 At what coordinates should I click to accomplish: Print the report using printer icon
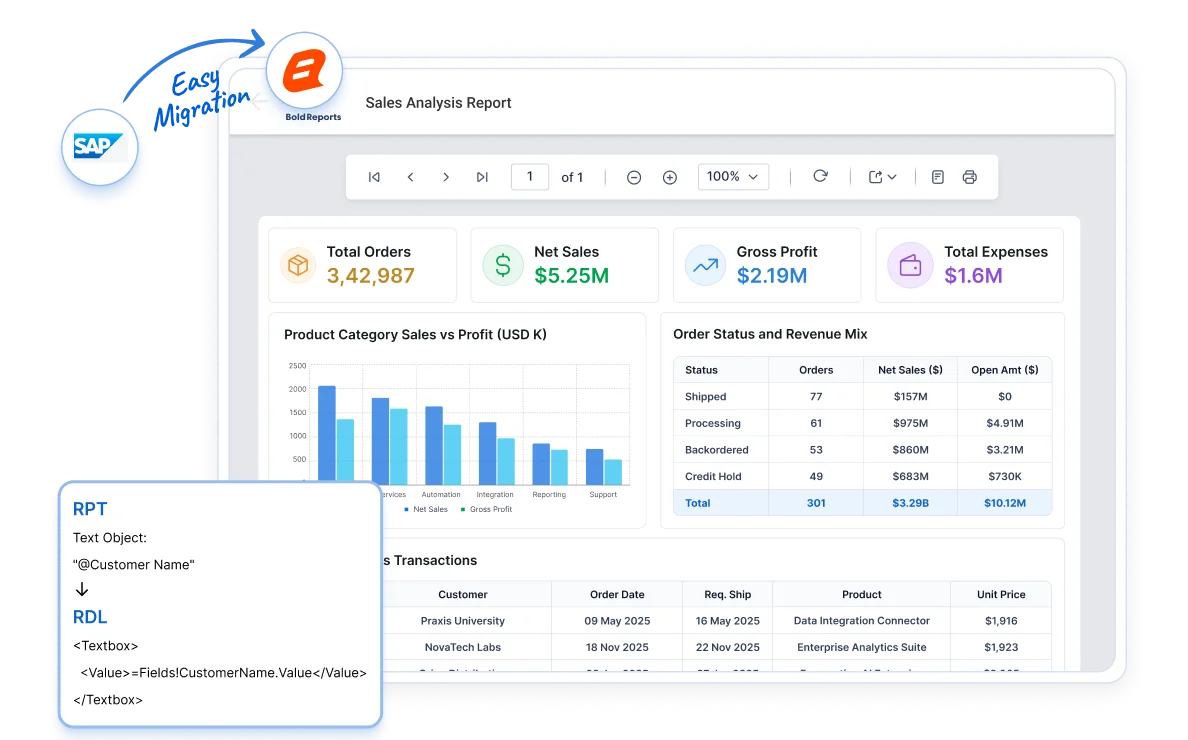click(970, 177)
